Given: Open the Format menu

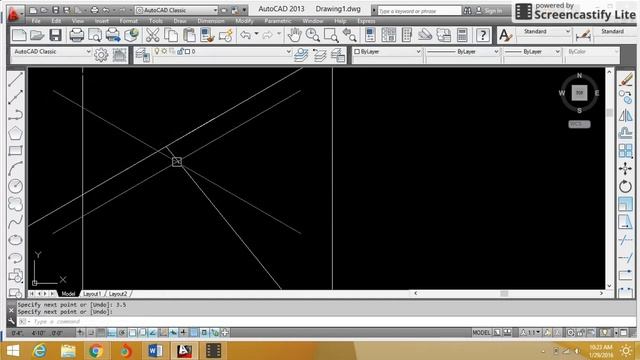Looking at the screenshot, I should (x=129, y=20).
